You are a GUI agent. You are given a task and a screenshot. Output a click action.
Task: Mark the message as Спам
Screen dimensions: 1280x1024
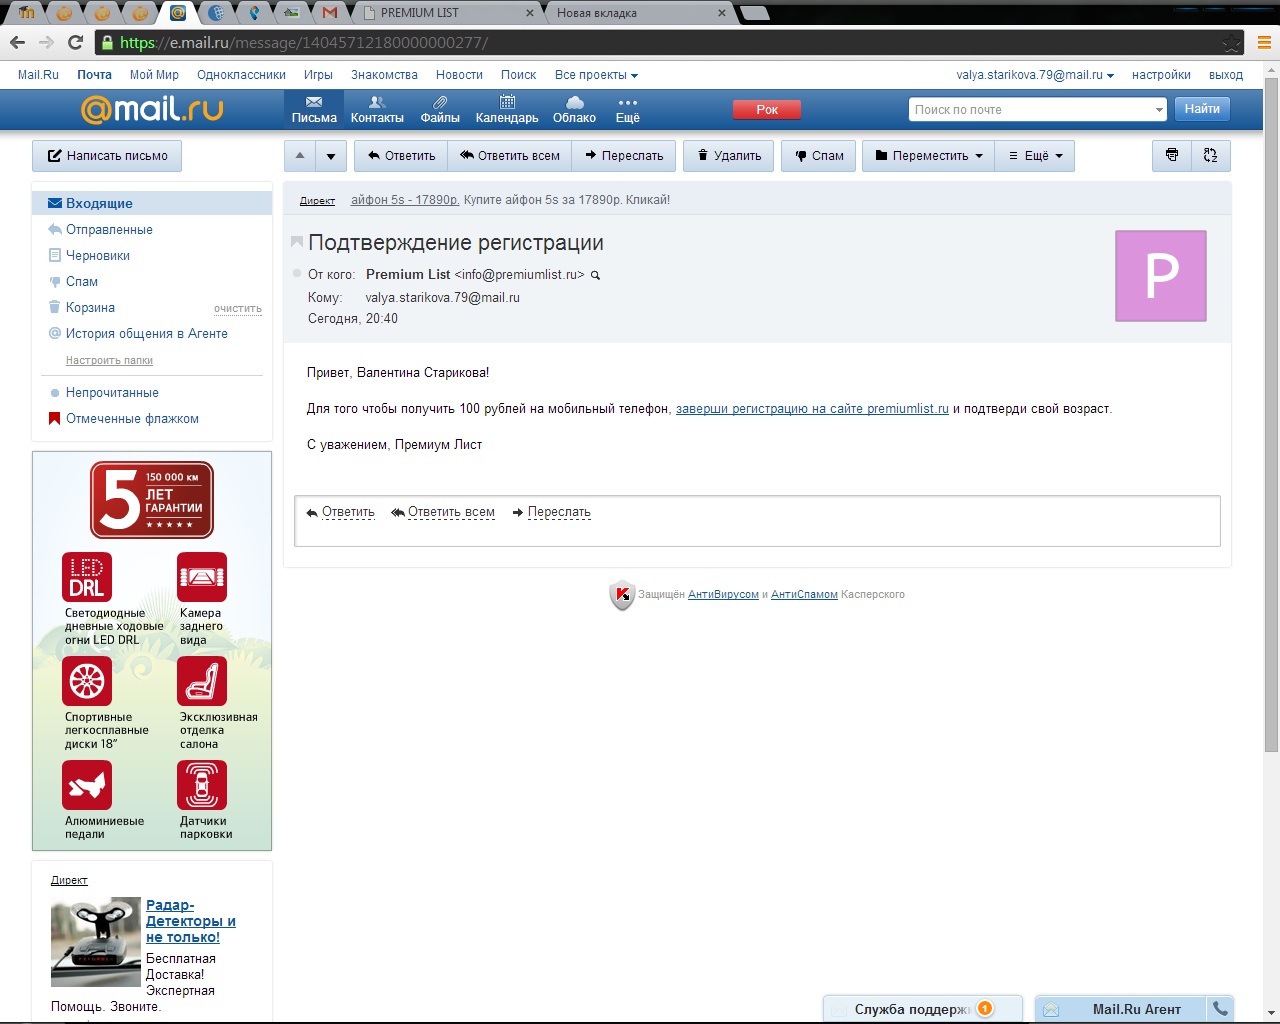point(819,156)
